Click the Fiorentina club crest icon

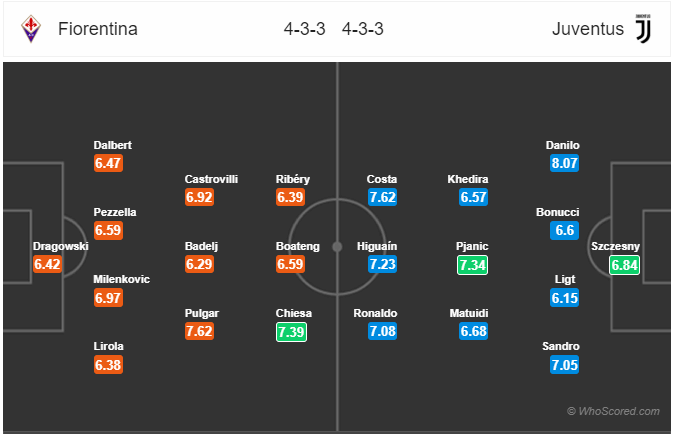31,29
